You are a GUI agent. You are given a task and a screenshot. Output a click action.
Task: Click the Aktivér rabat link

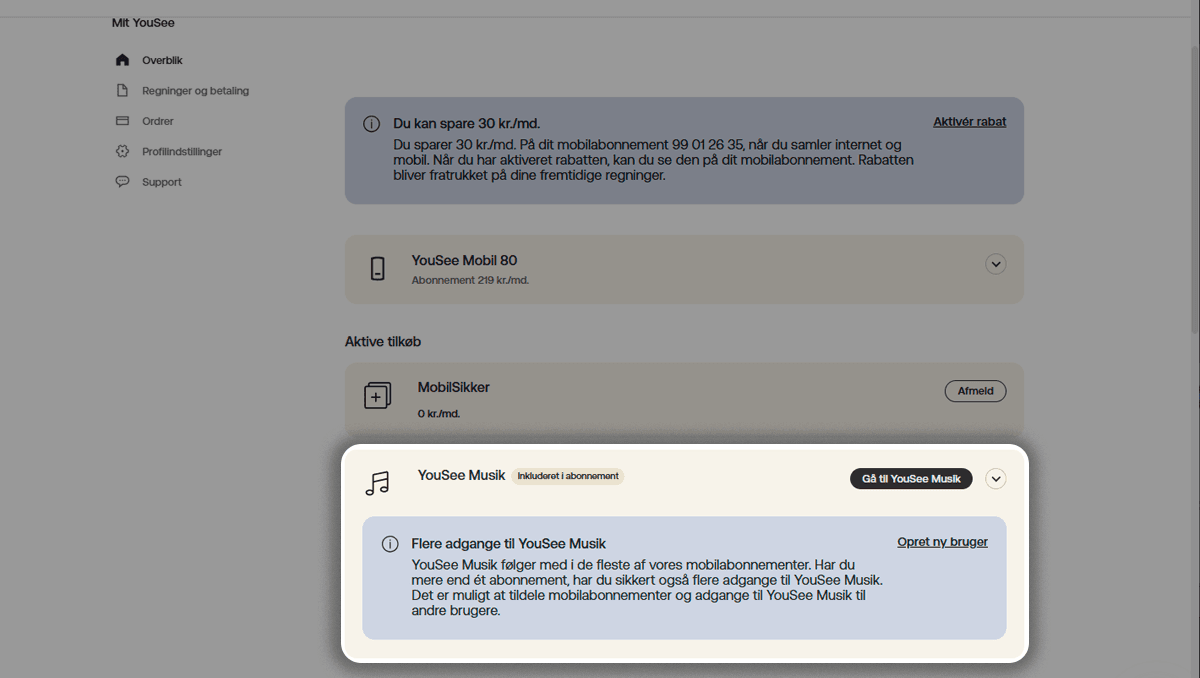click(969, 122)
